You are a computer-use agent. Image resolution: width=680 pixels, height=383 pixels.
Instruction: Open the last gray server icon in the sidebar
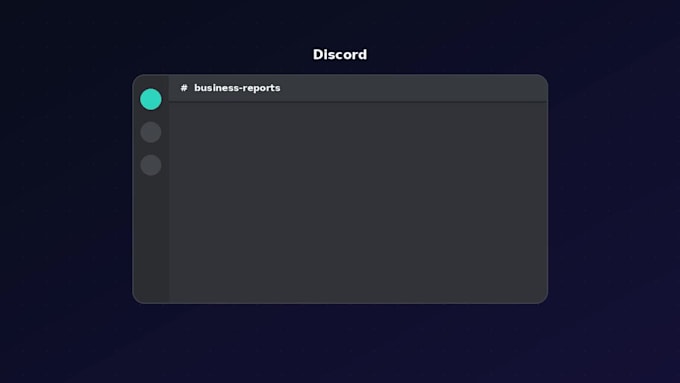coord(151,165)
